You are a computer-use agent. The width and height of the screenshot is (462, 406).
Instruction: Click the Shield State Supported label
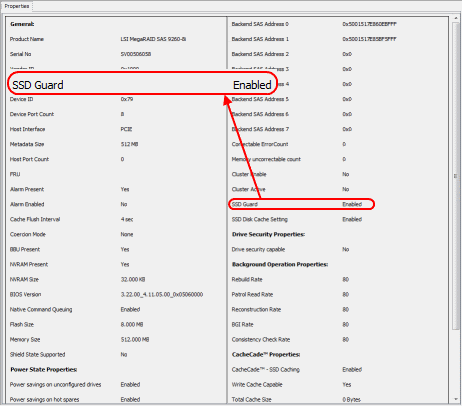coord(38,354)
